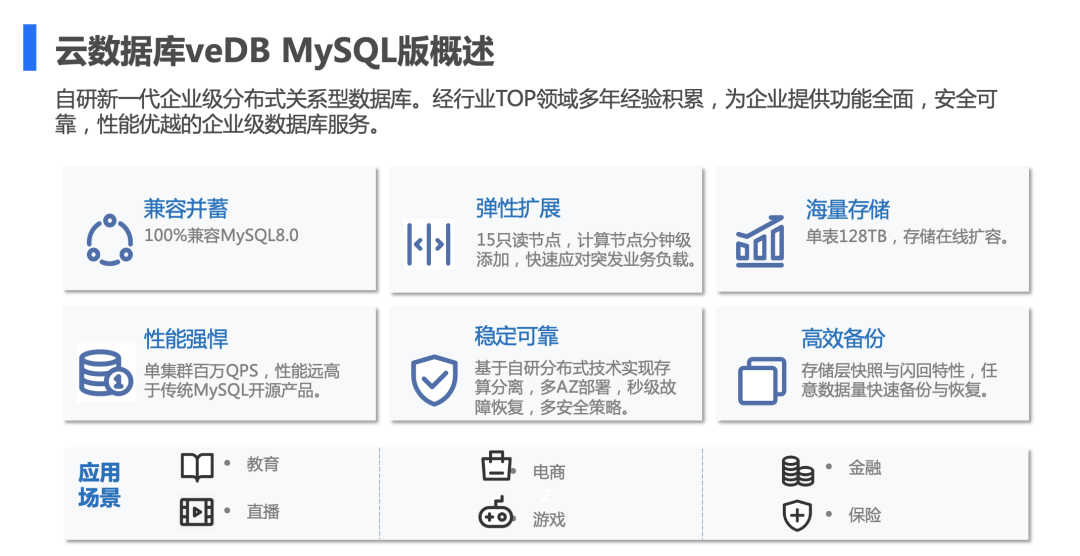Image resolution: width=1080 pixels, height=556 pixels.
Task: Click the database coin performance icon
Action: [106, 372]
